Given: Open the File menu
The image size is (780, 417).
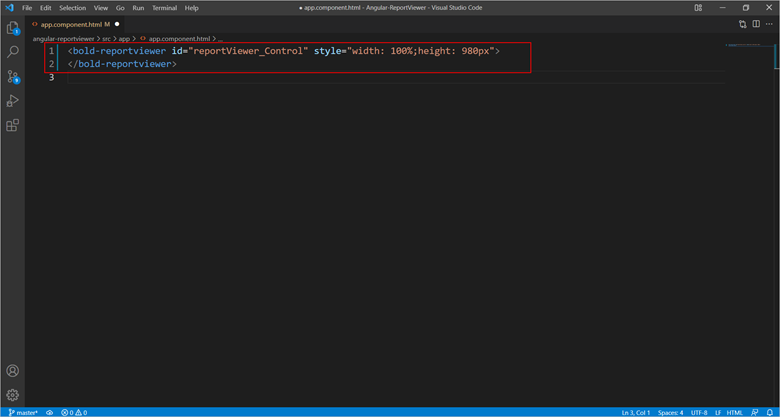Looking at the screenshot, I should point(27,8).
